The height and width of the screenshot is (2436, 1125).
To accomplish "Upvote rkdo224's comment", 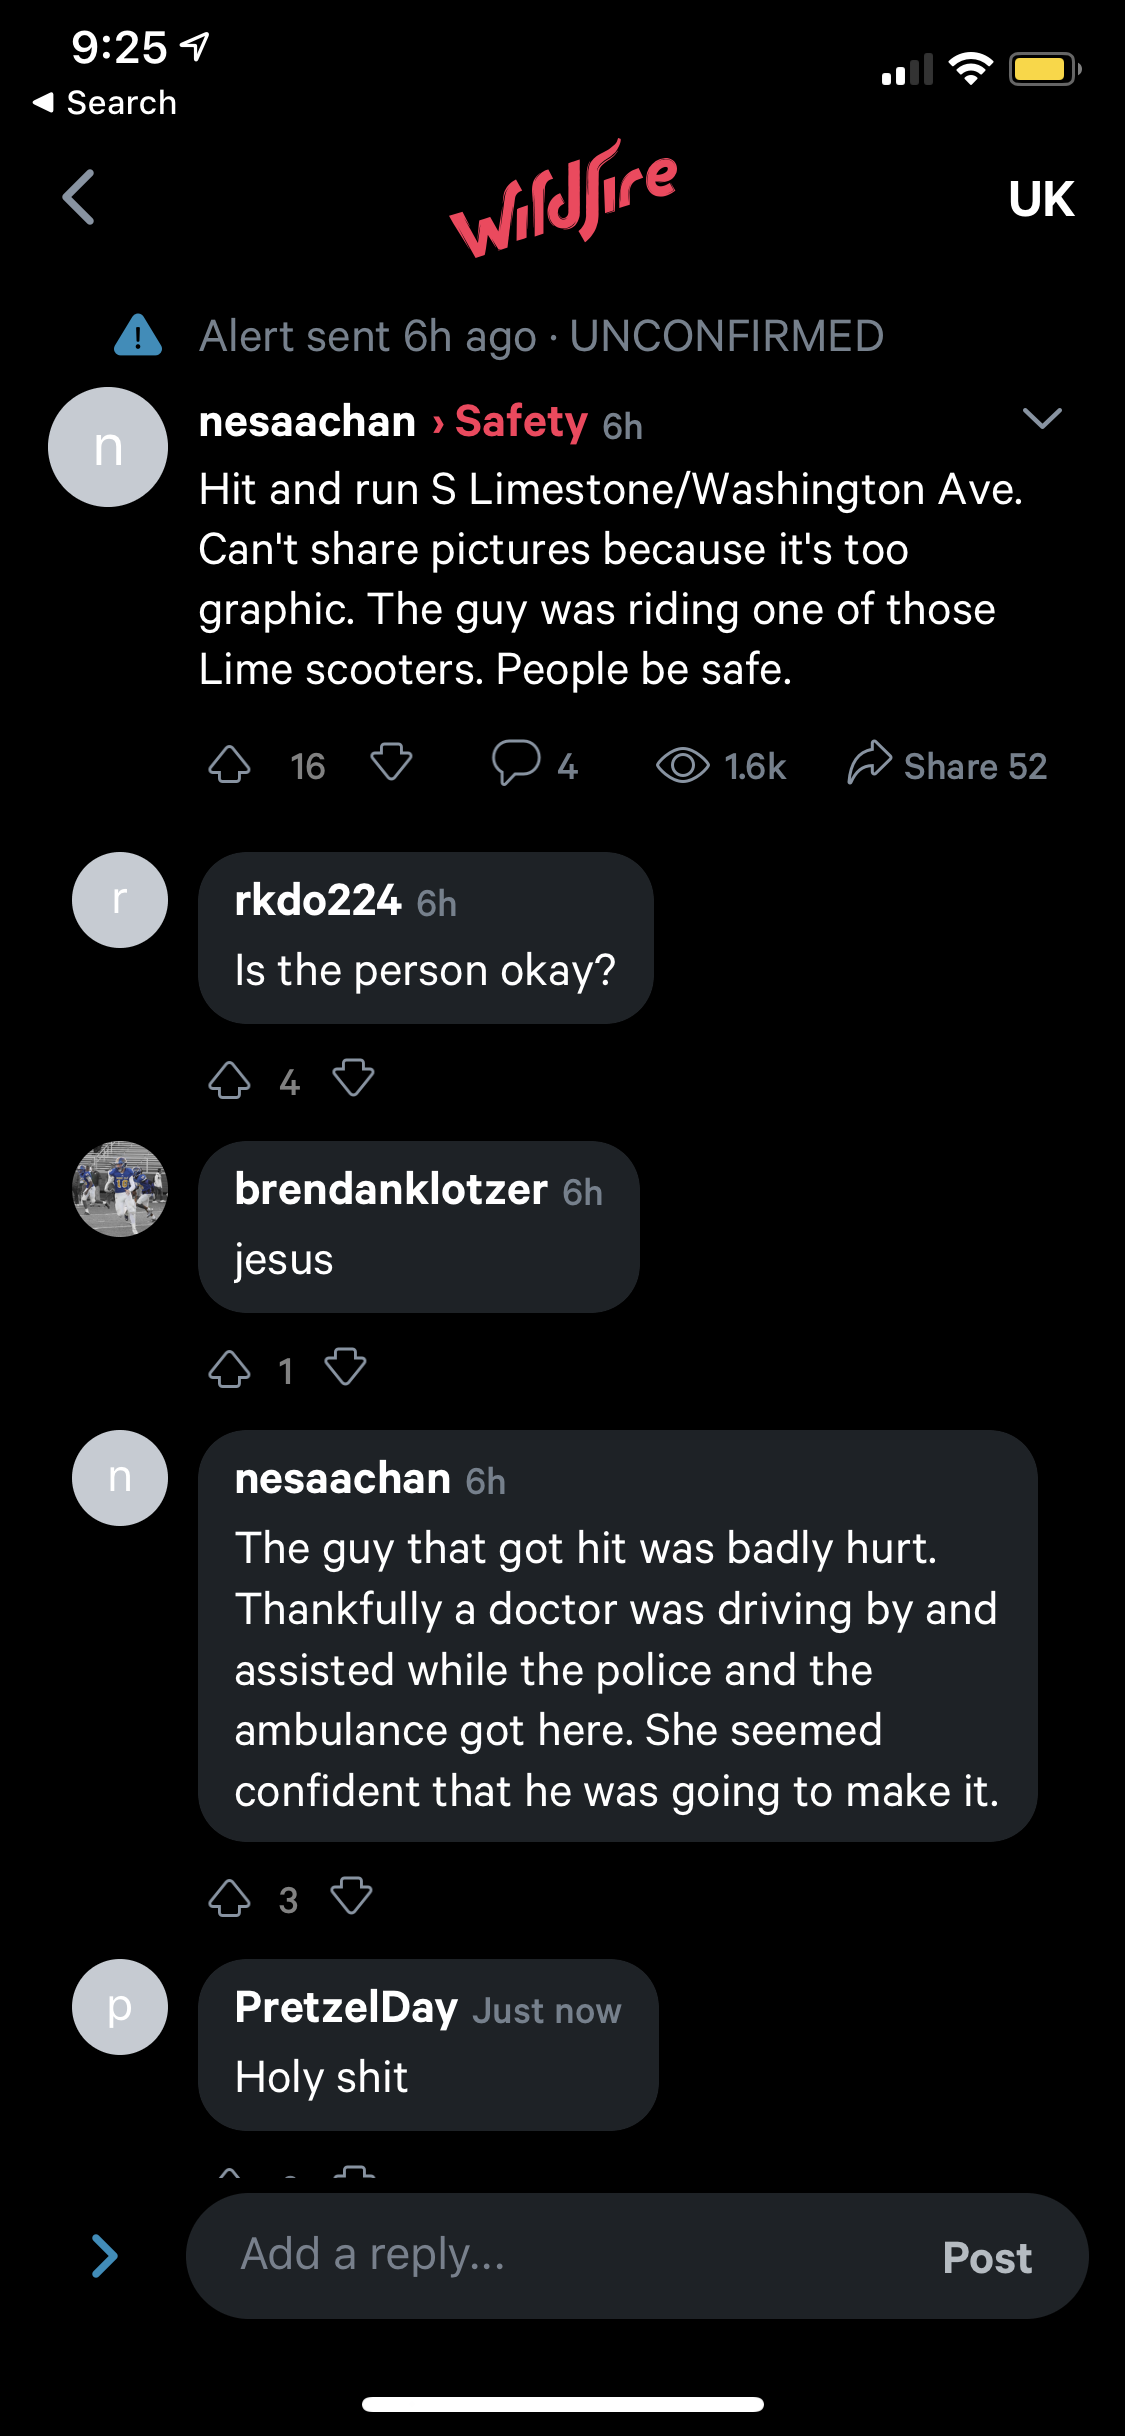I will point(229,1080).
